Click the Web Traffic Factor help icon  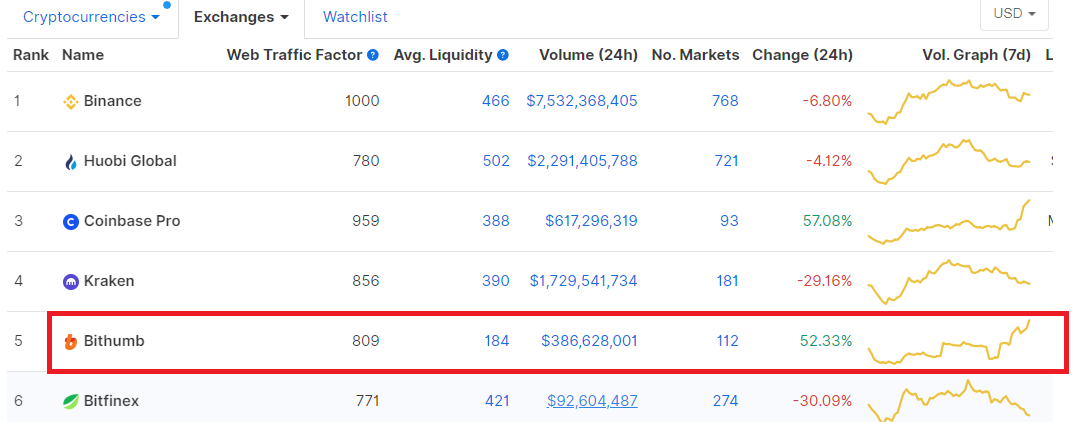(x=373, y=55)
